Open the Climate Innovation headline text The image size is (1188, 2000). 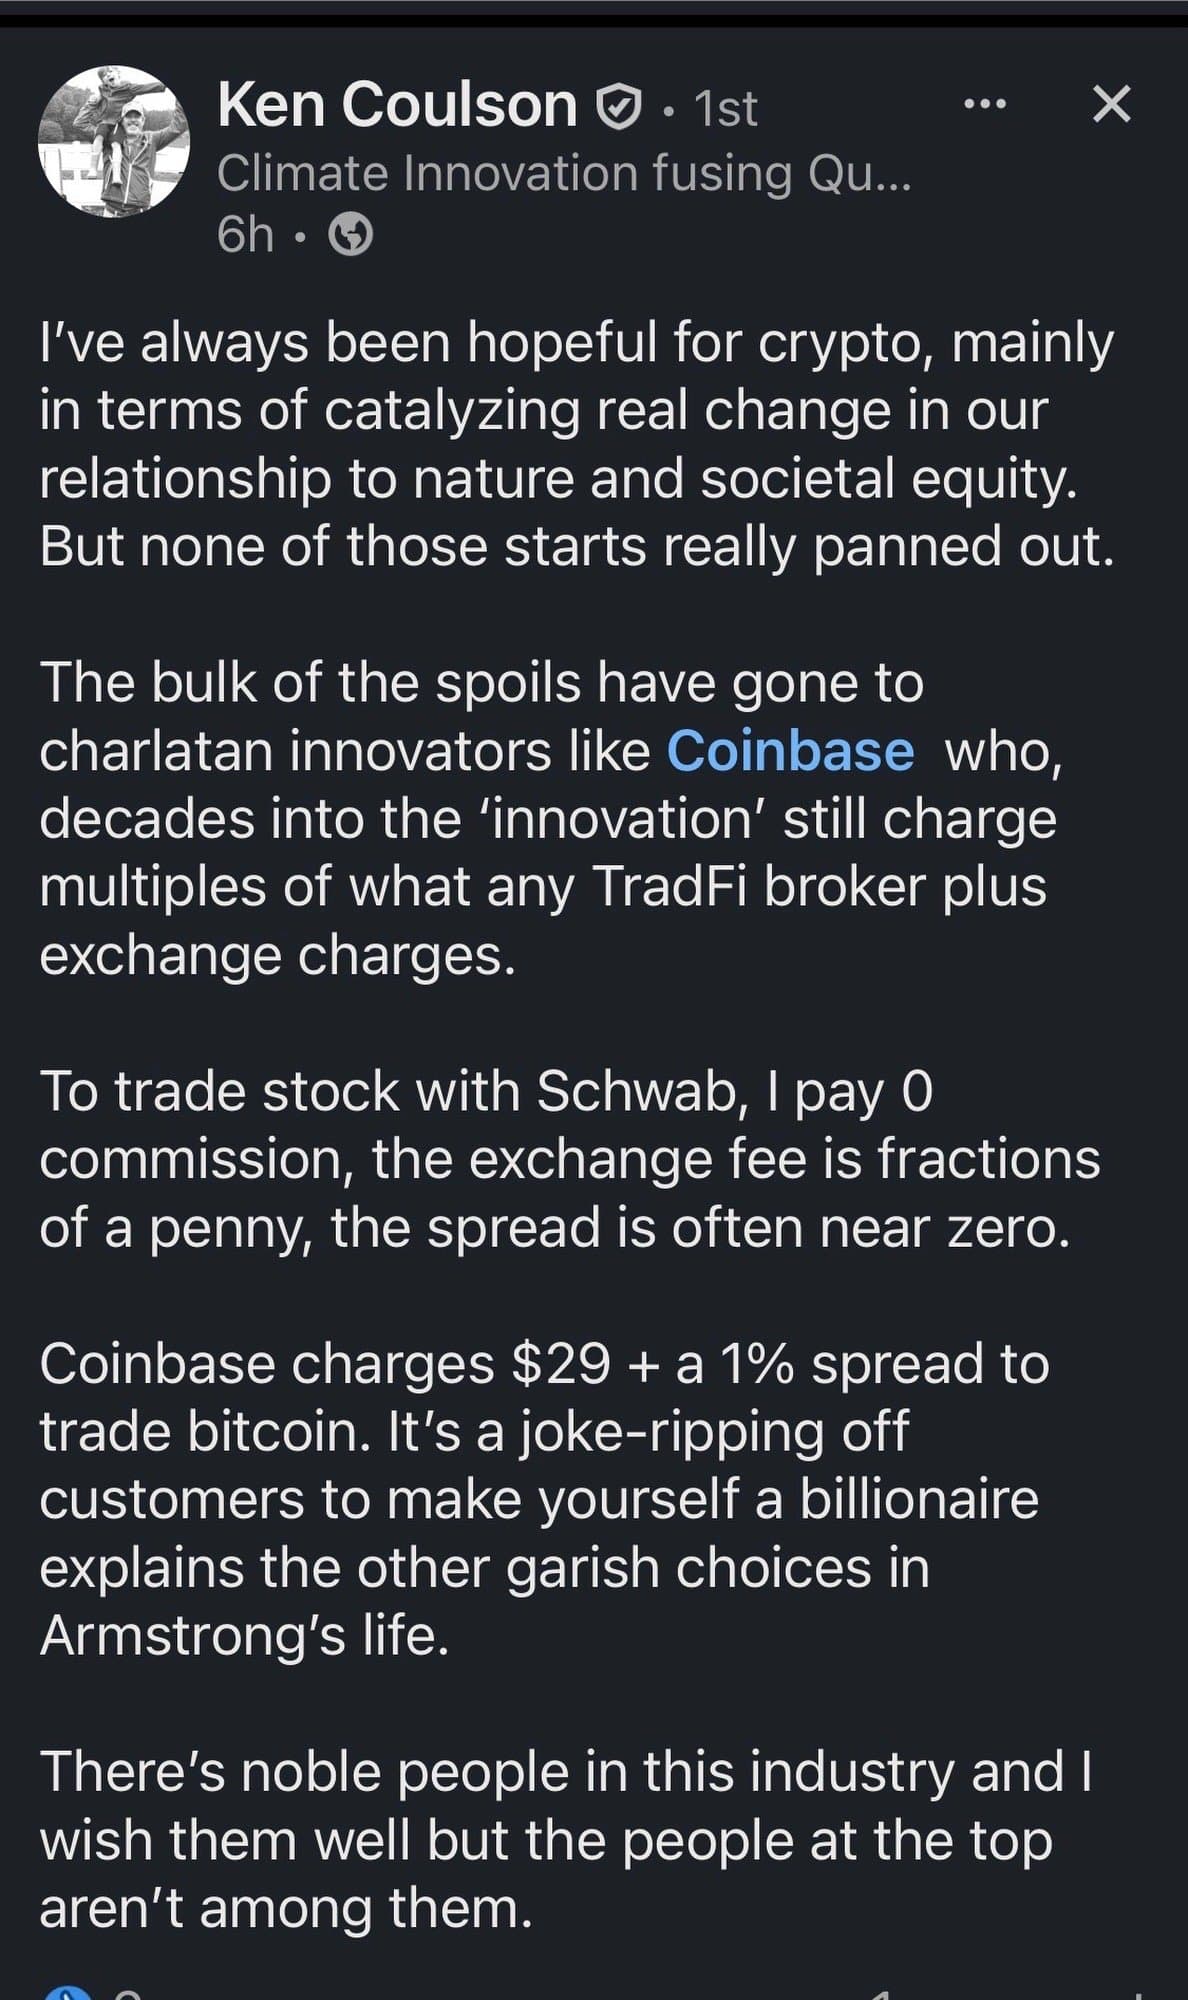point(563,173)
